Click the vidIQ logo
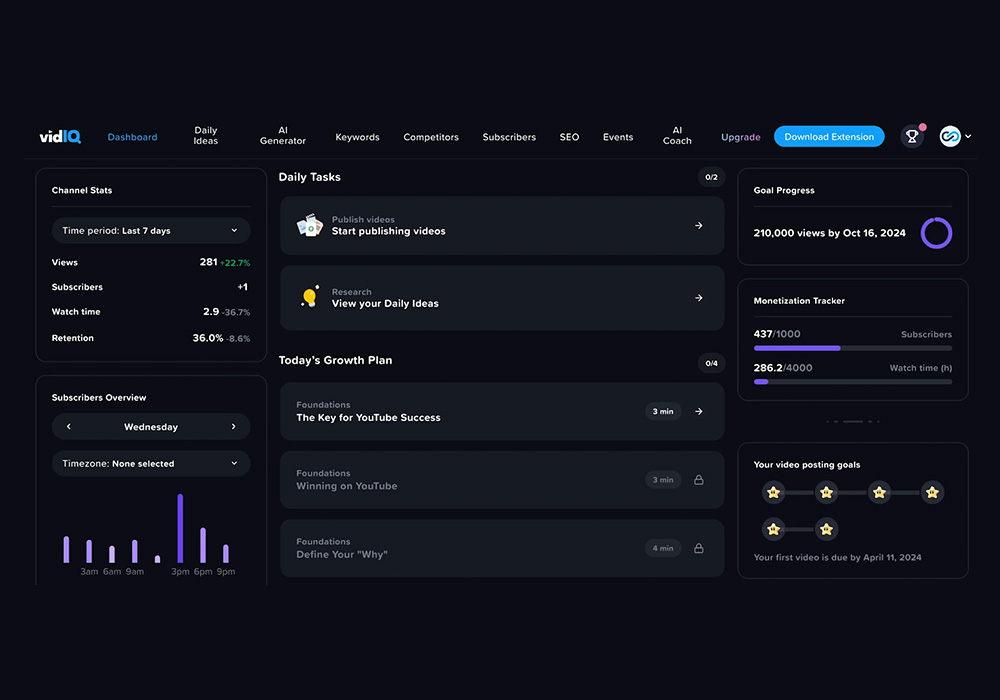The height and width of the screenshot is (700, 1000). tap(60, 137)
